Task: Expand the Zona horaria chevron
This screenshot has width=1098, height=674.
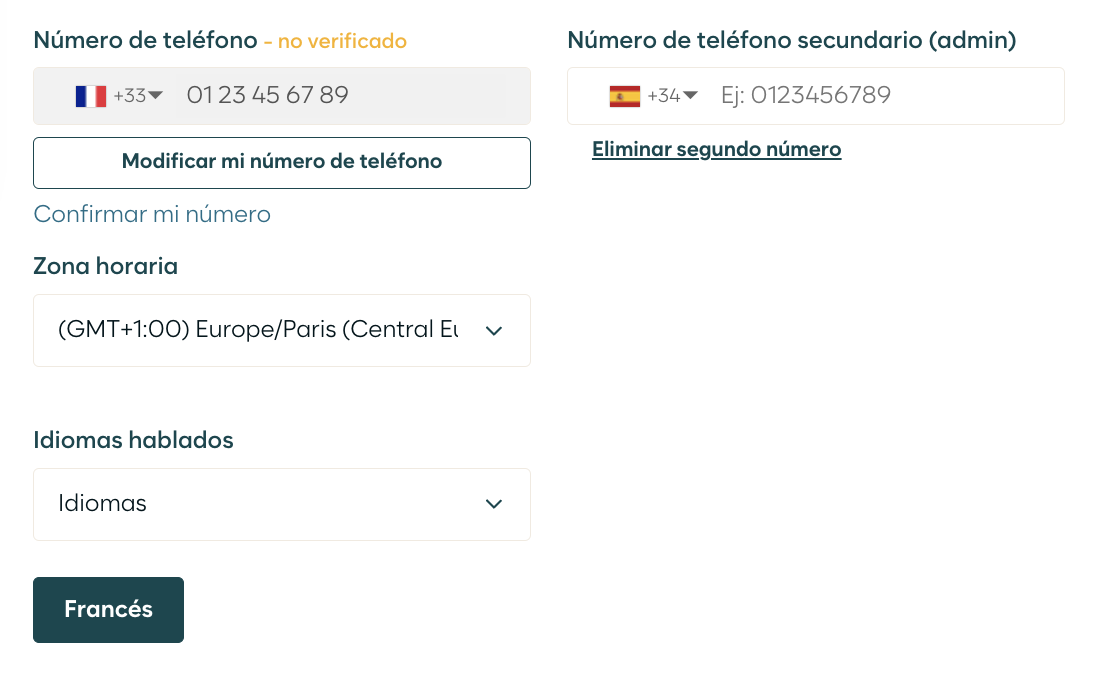Action: (494, 331)
